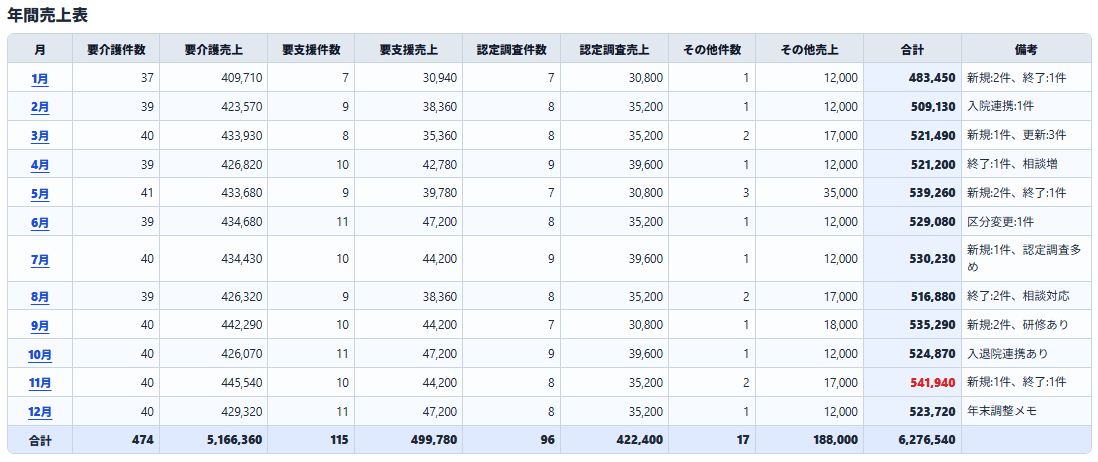Select the 188,000 other sales total

click(809, 440)
